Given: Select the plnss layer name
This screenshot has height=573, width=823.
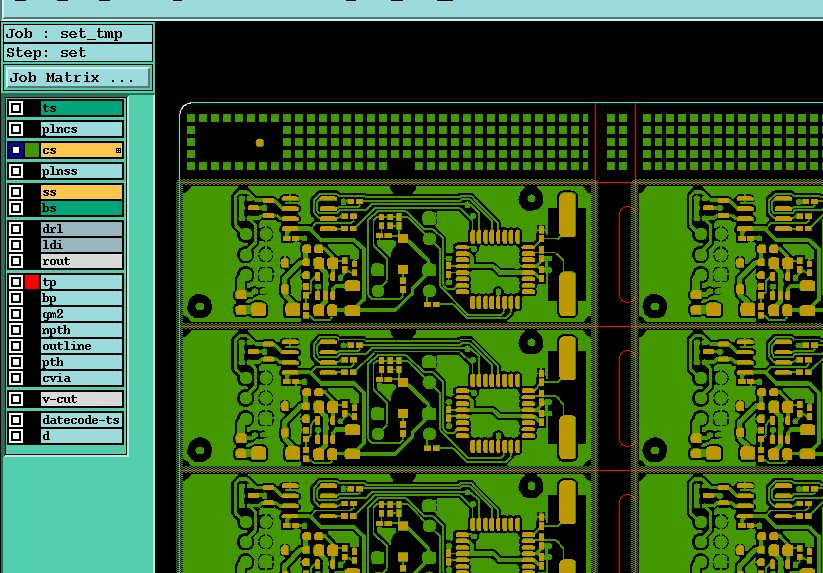Looking at the screenshot, I should click(82, 171).
